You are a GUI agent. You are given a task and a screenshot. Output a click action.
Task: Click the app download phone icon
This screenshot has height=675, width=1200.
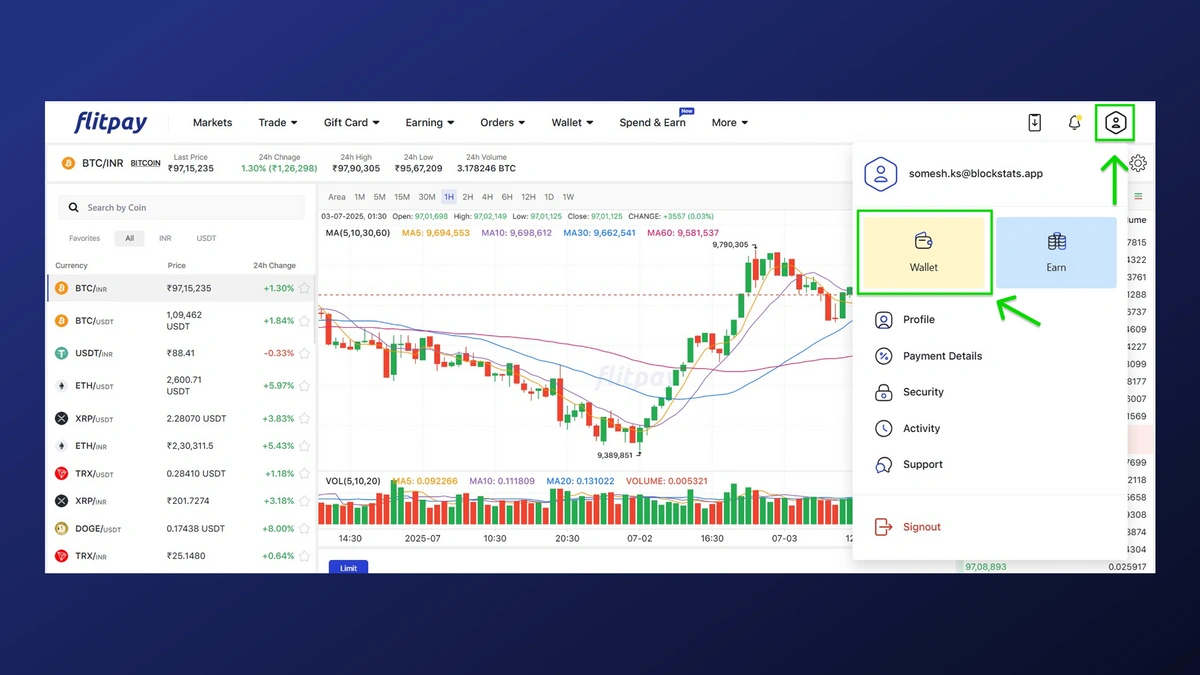[x=1035, y=123]
